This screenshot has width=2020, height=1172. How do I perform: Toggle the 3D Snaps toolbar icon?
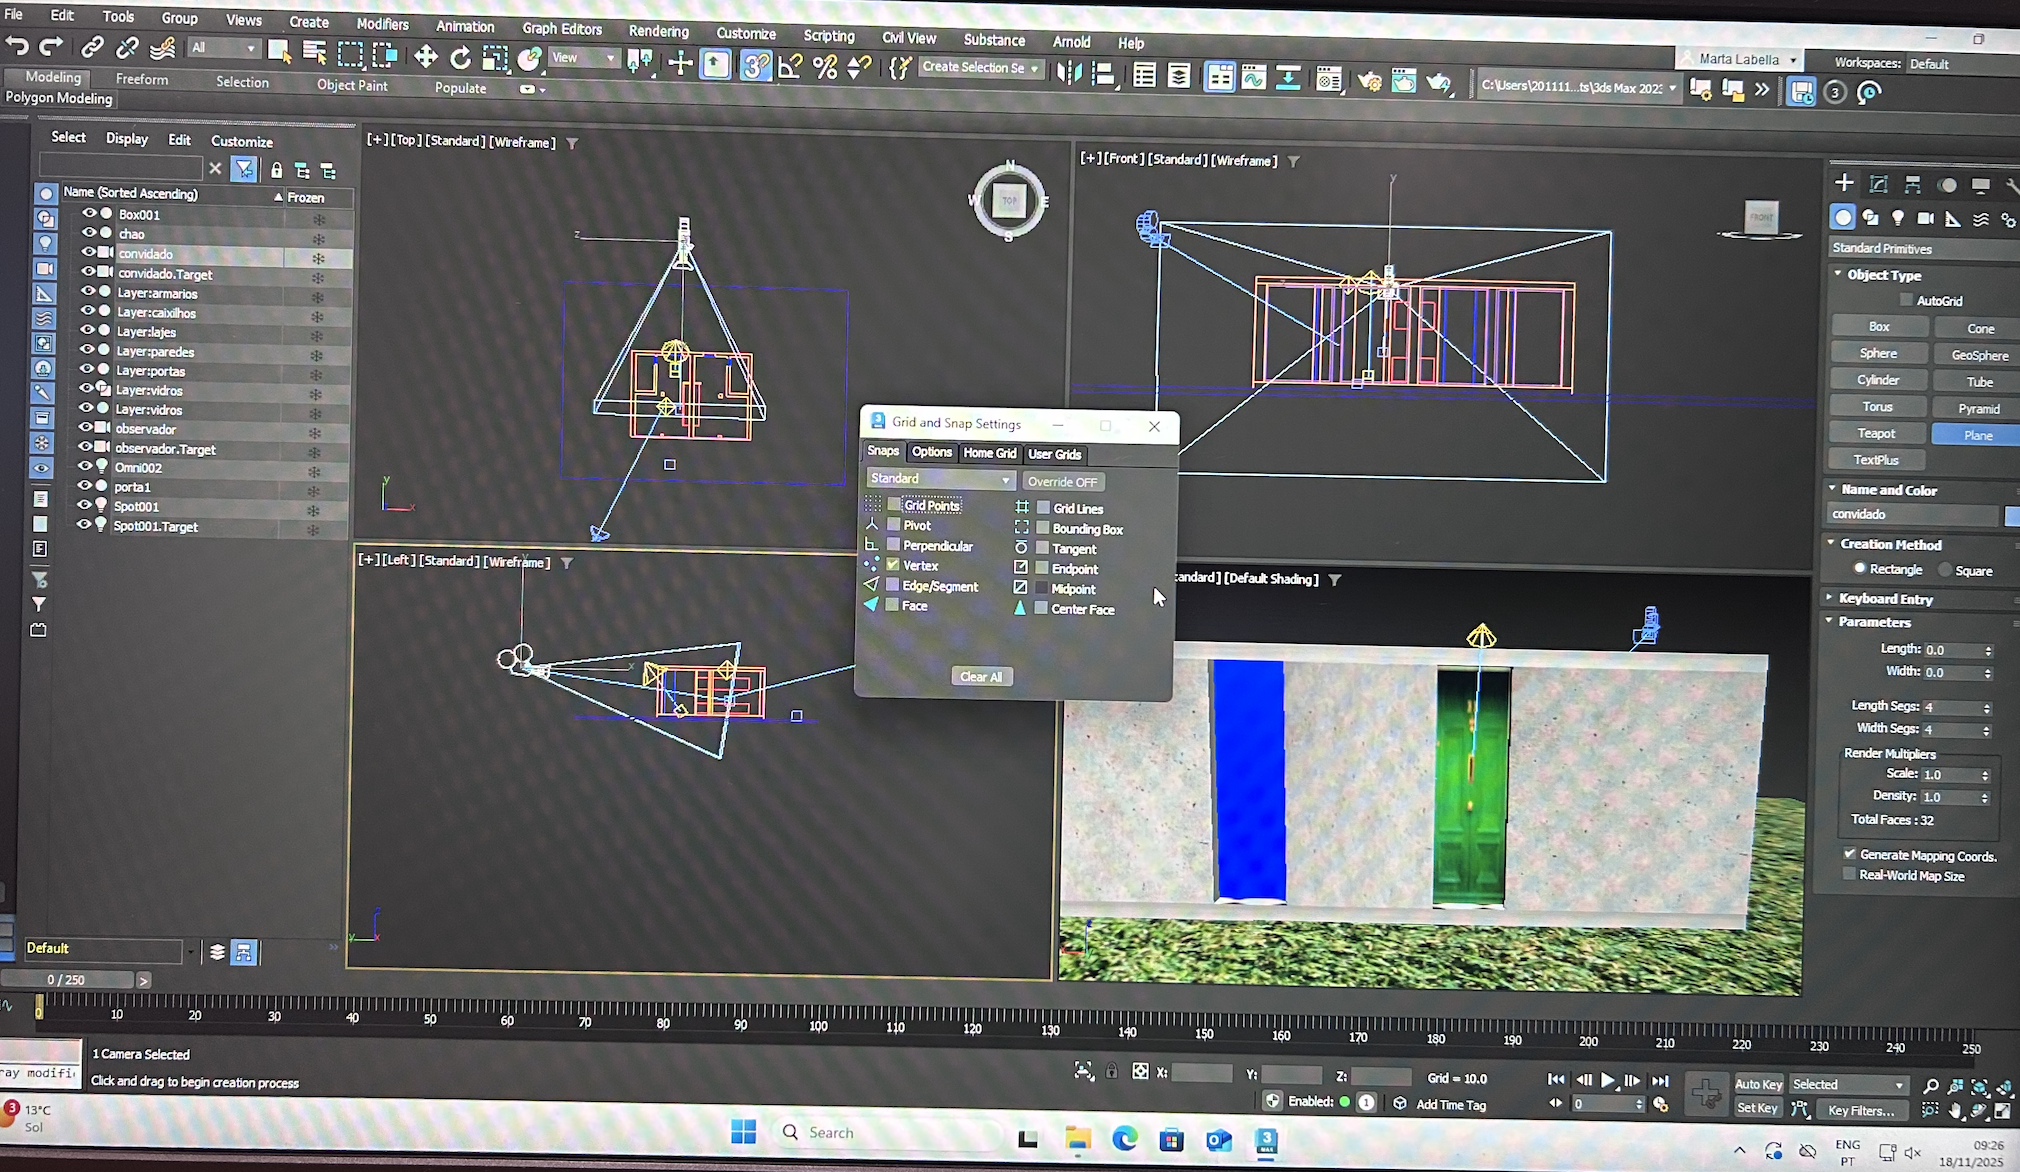click(x=755, y=66)
